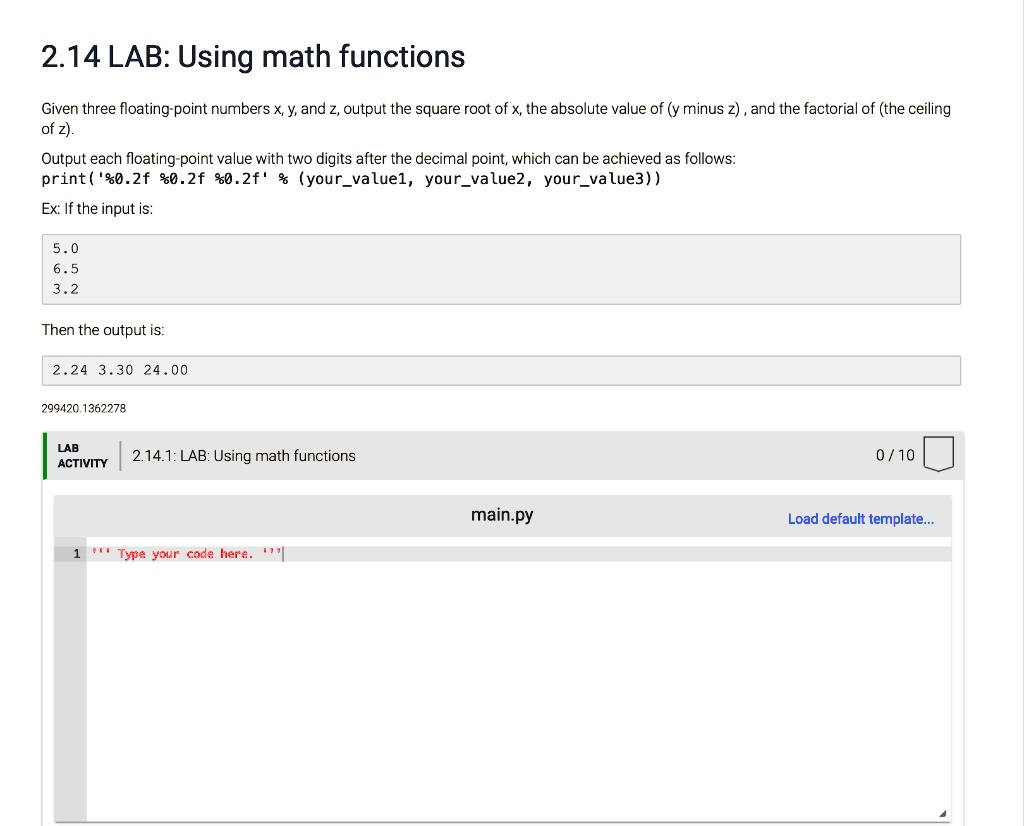Click inside the code editor on line 1

pos(400,553)
